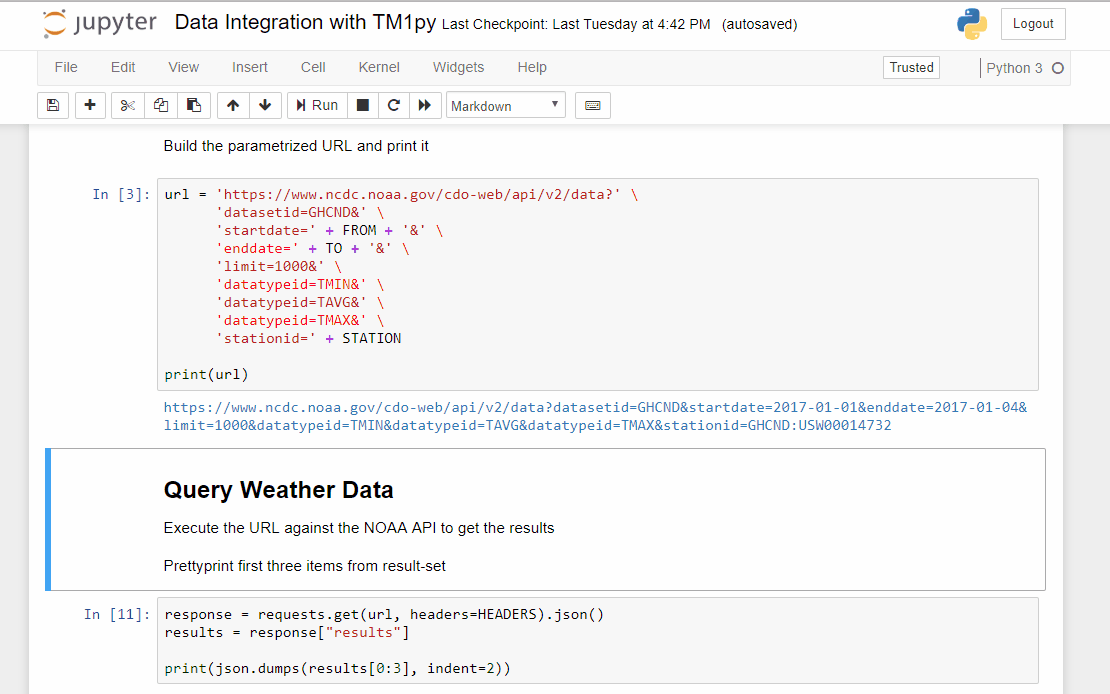Click the Logout button
This screenshot has width=1110, height=694.
[x=1033, y=24]
